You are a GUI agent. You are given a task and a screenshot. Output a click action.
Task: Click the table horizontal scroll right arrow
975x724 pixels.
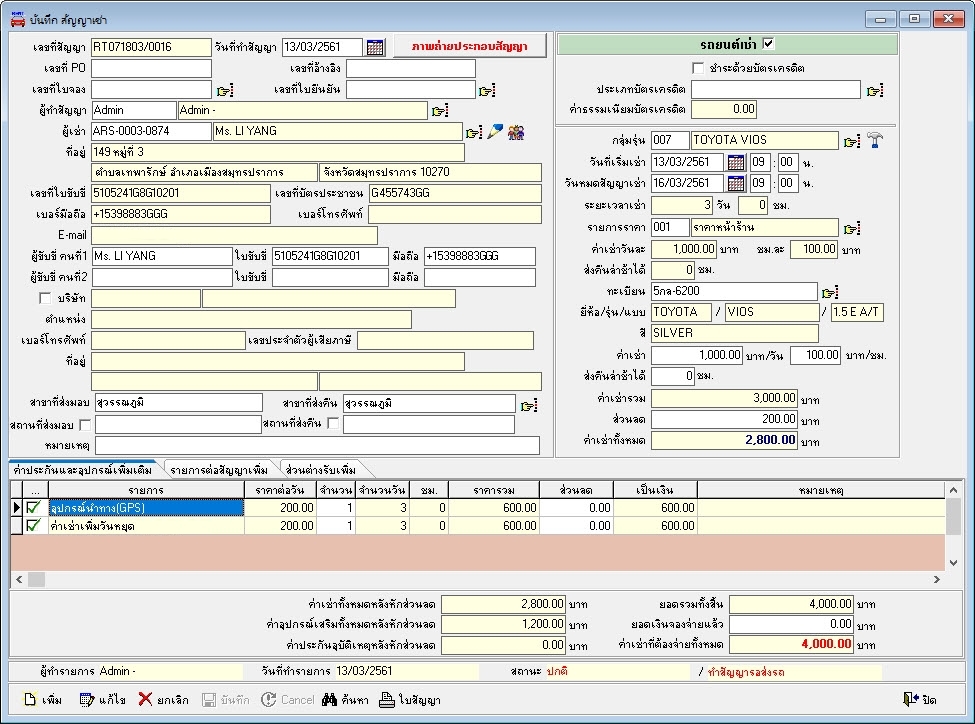(936, 580)
